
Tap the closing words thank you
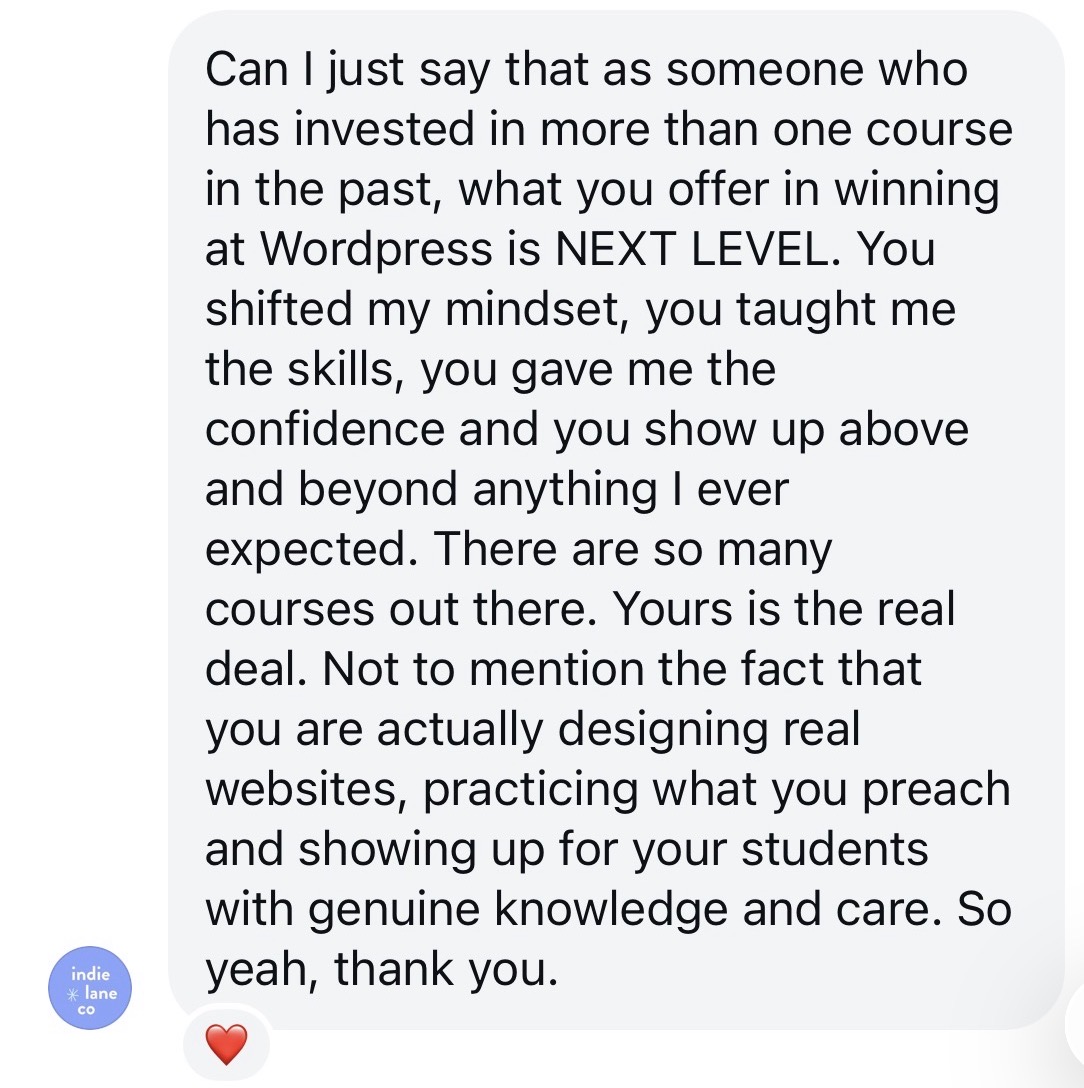tap(445, 970)
